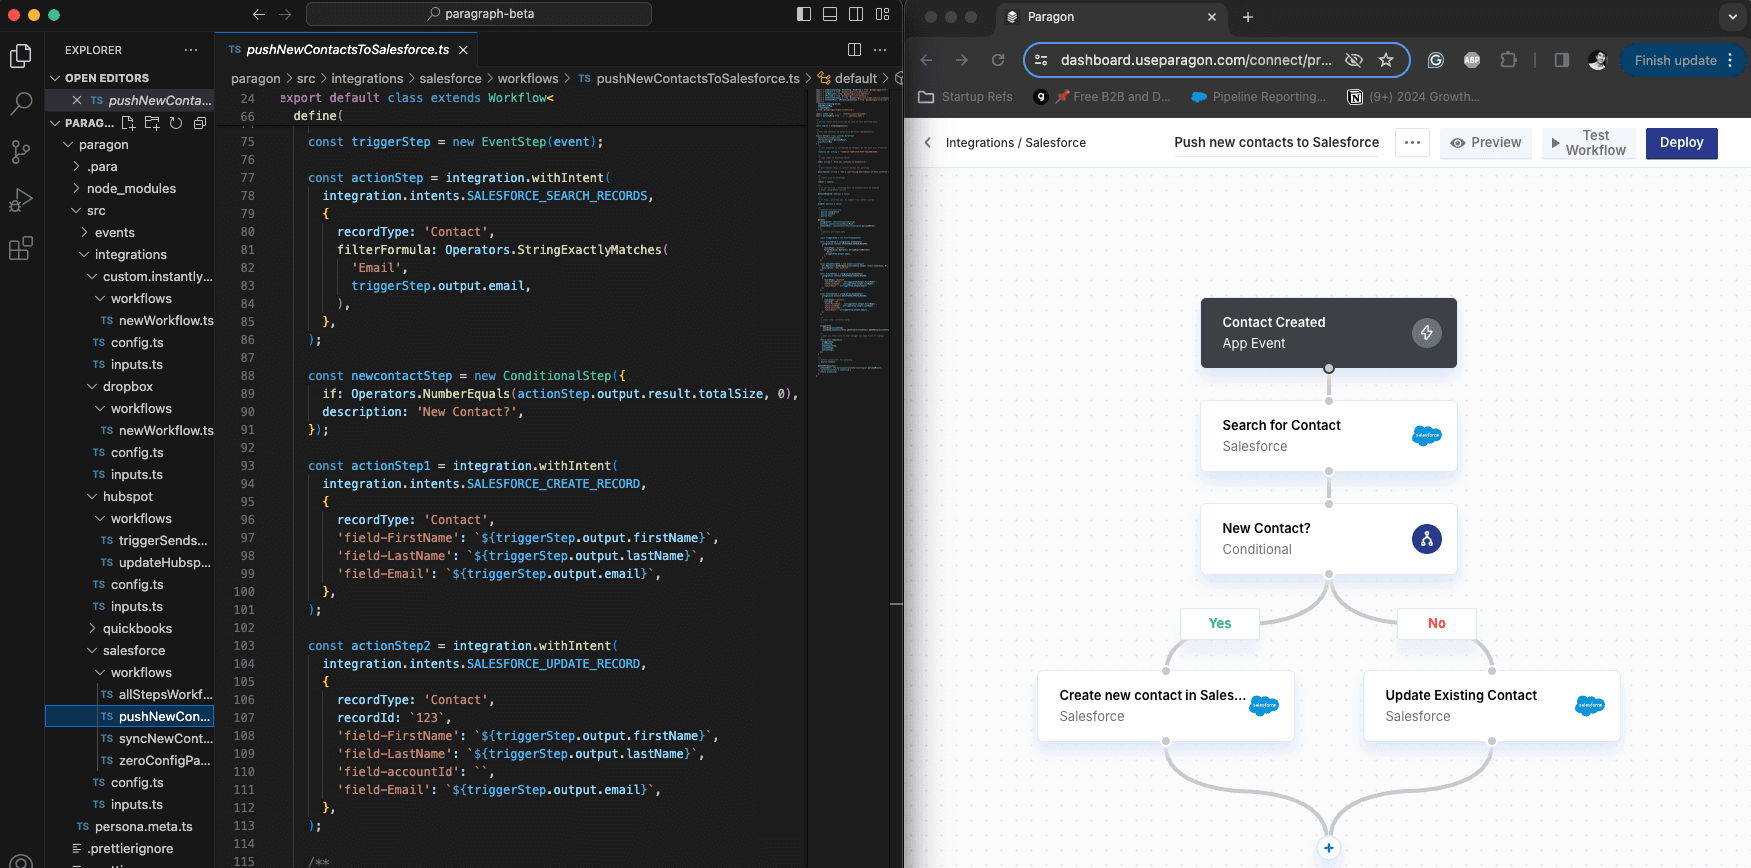Viewport: 1751px width, 868px height.
Task: Click the split editor right icon
Action: point(854,50)
